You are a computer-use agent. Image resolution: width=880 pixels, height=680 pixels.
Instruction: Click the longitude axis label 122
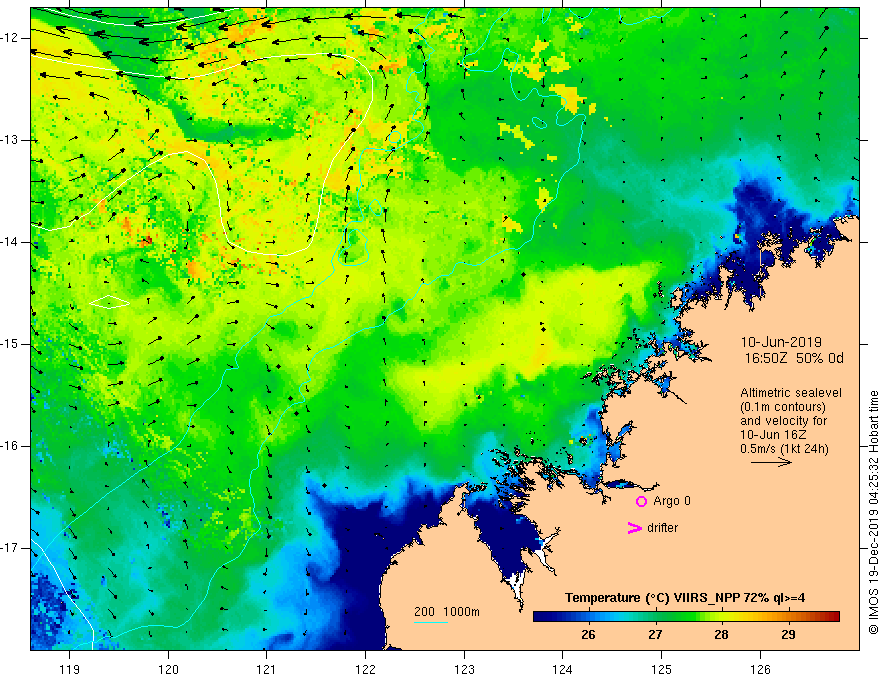(x=365, y=669)
